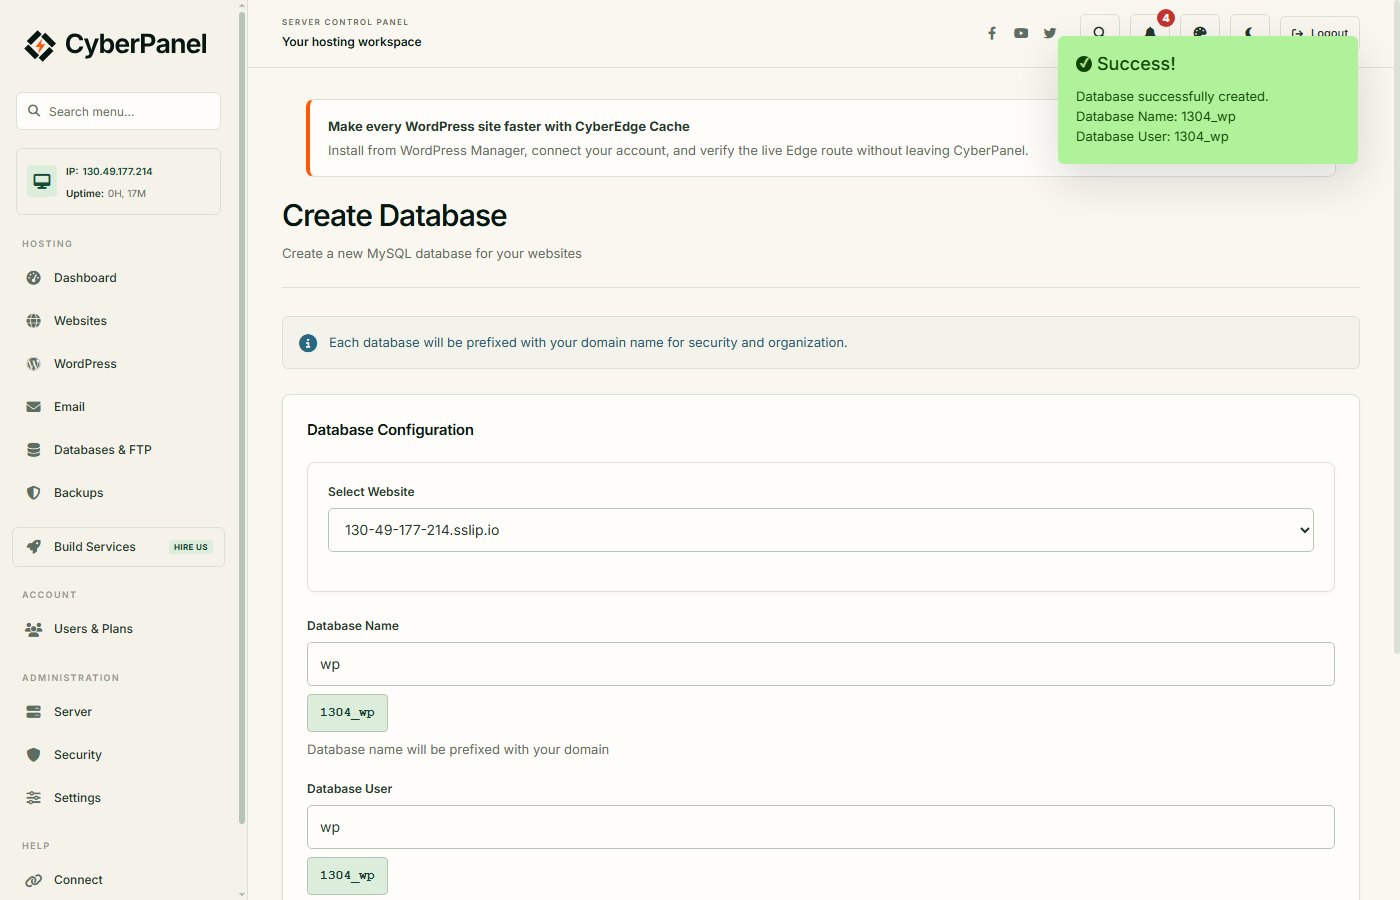This screenshot has height=900, width=1400.
Task: Click the server monitor icon by IP
Action: click(42, 181)
